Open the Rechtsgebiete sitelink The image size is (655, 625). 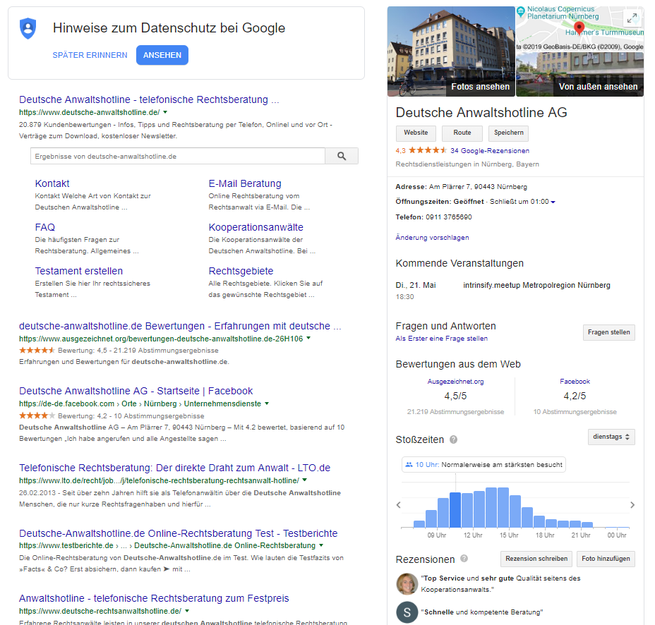click(241, 271)
